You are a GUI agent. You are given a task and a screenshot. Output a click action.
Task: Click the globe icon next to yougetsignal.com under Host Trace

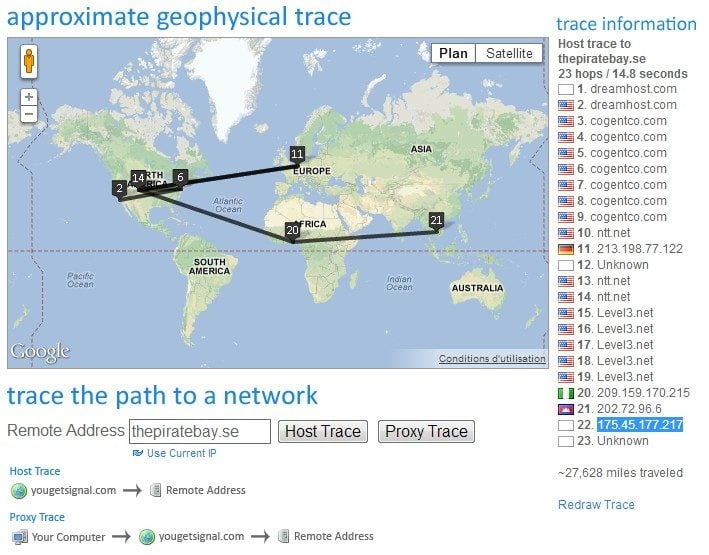(x=18, y=490)
